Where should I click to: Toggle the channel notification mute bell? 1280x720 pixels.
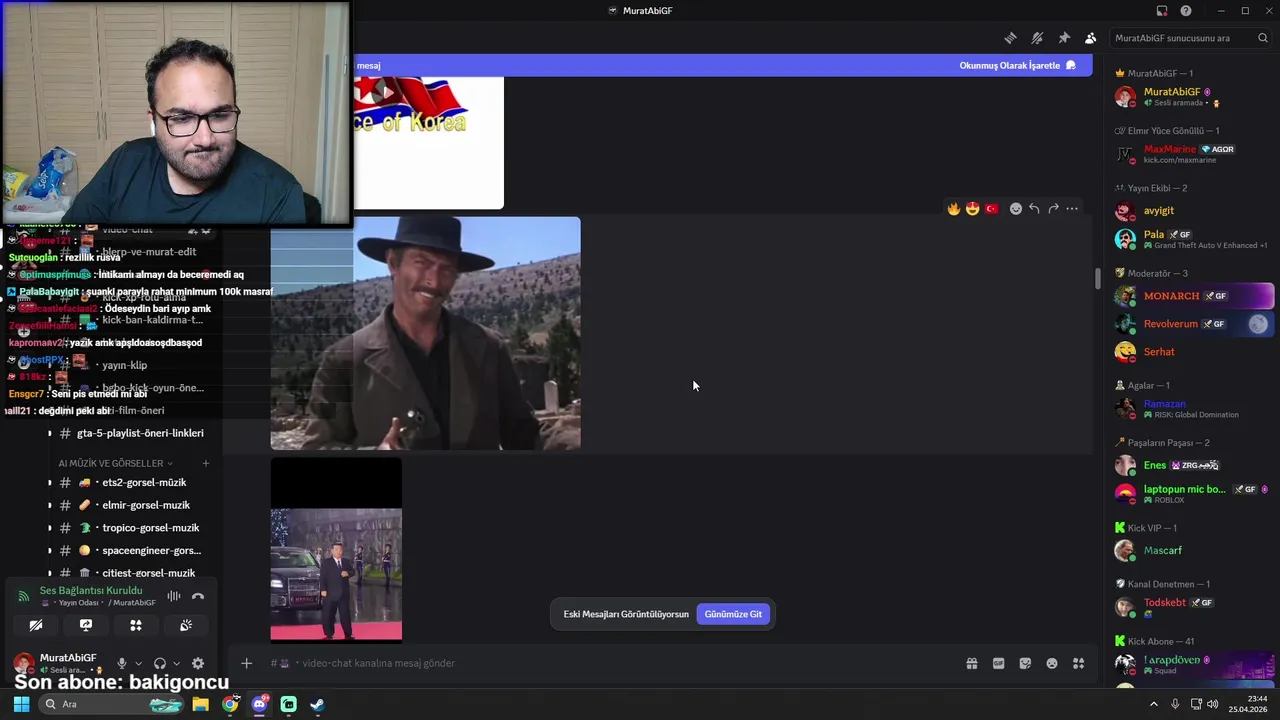tap(1037, 38)
